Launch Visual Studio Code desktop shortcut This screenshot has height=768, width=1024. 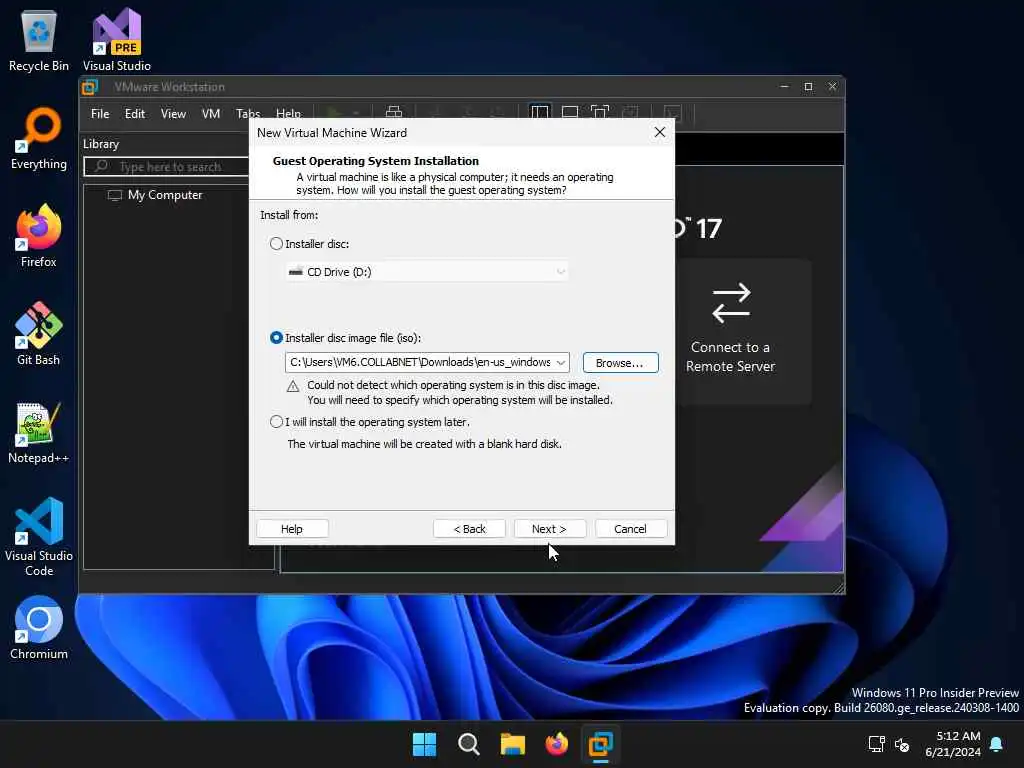click(39, 537)
